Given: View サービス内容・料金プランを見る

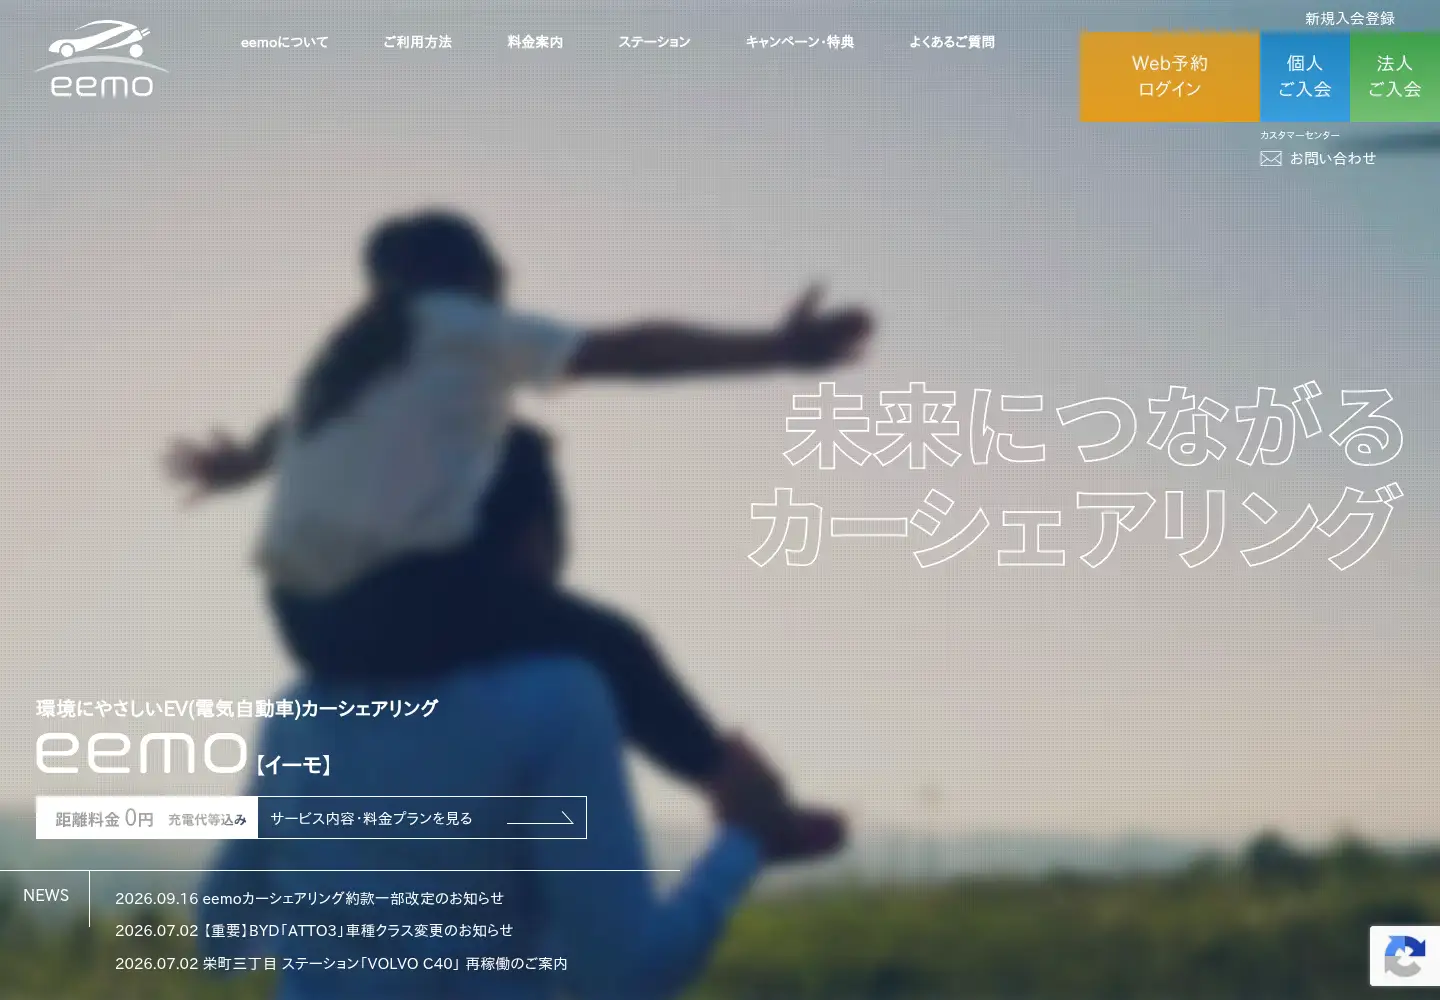Looking at the screenshot, I should pyautogui.click(x=422, y=818).
